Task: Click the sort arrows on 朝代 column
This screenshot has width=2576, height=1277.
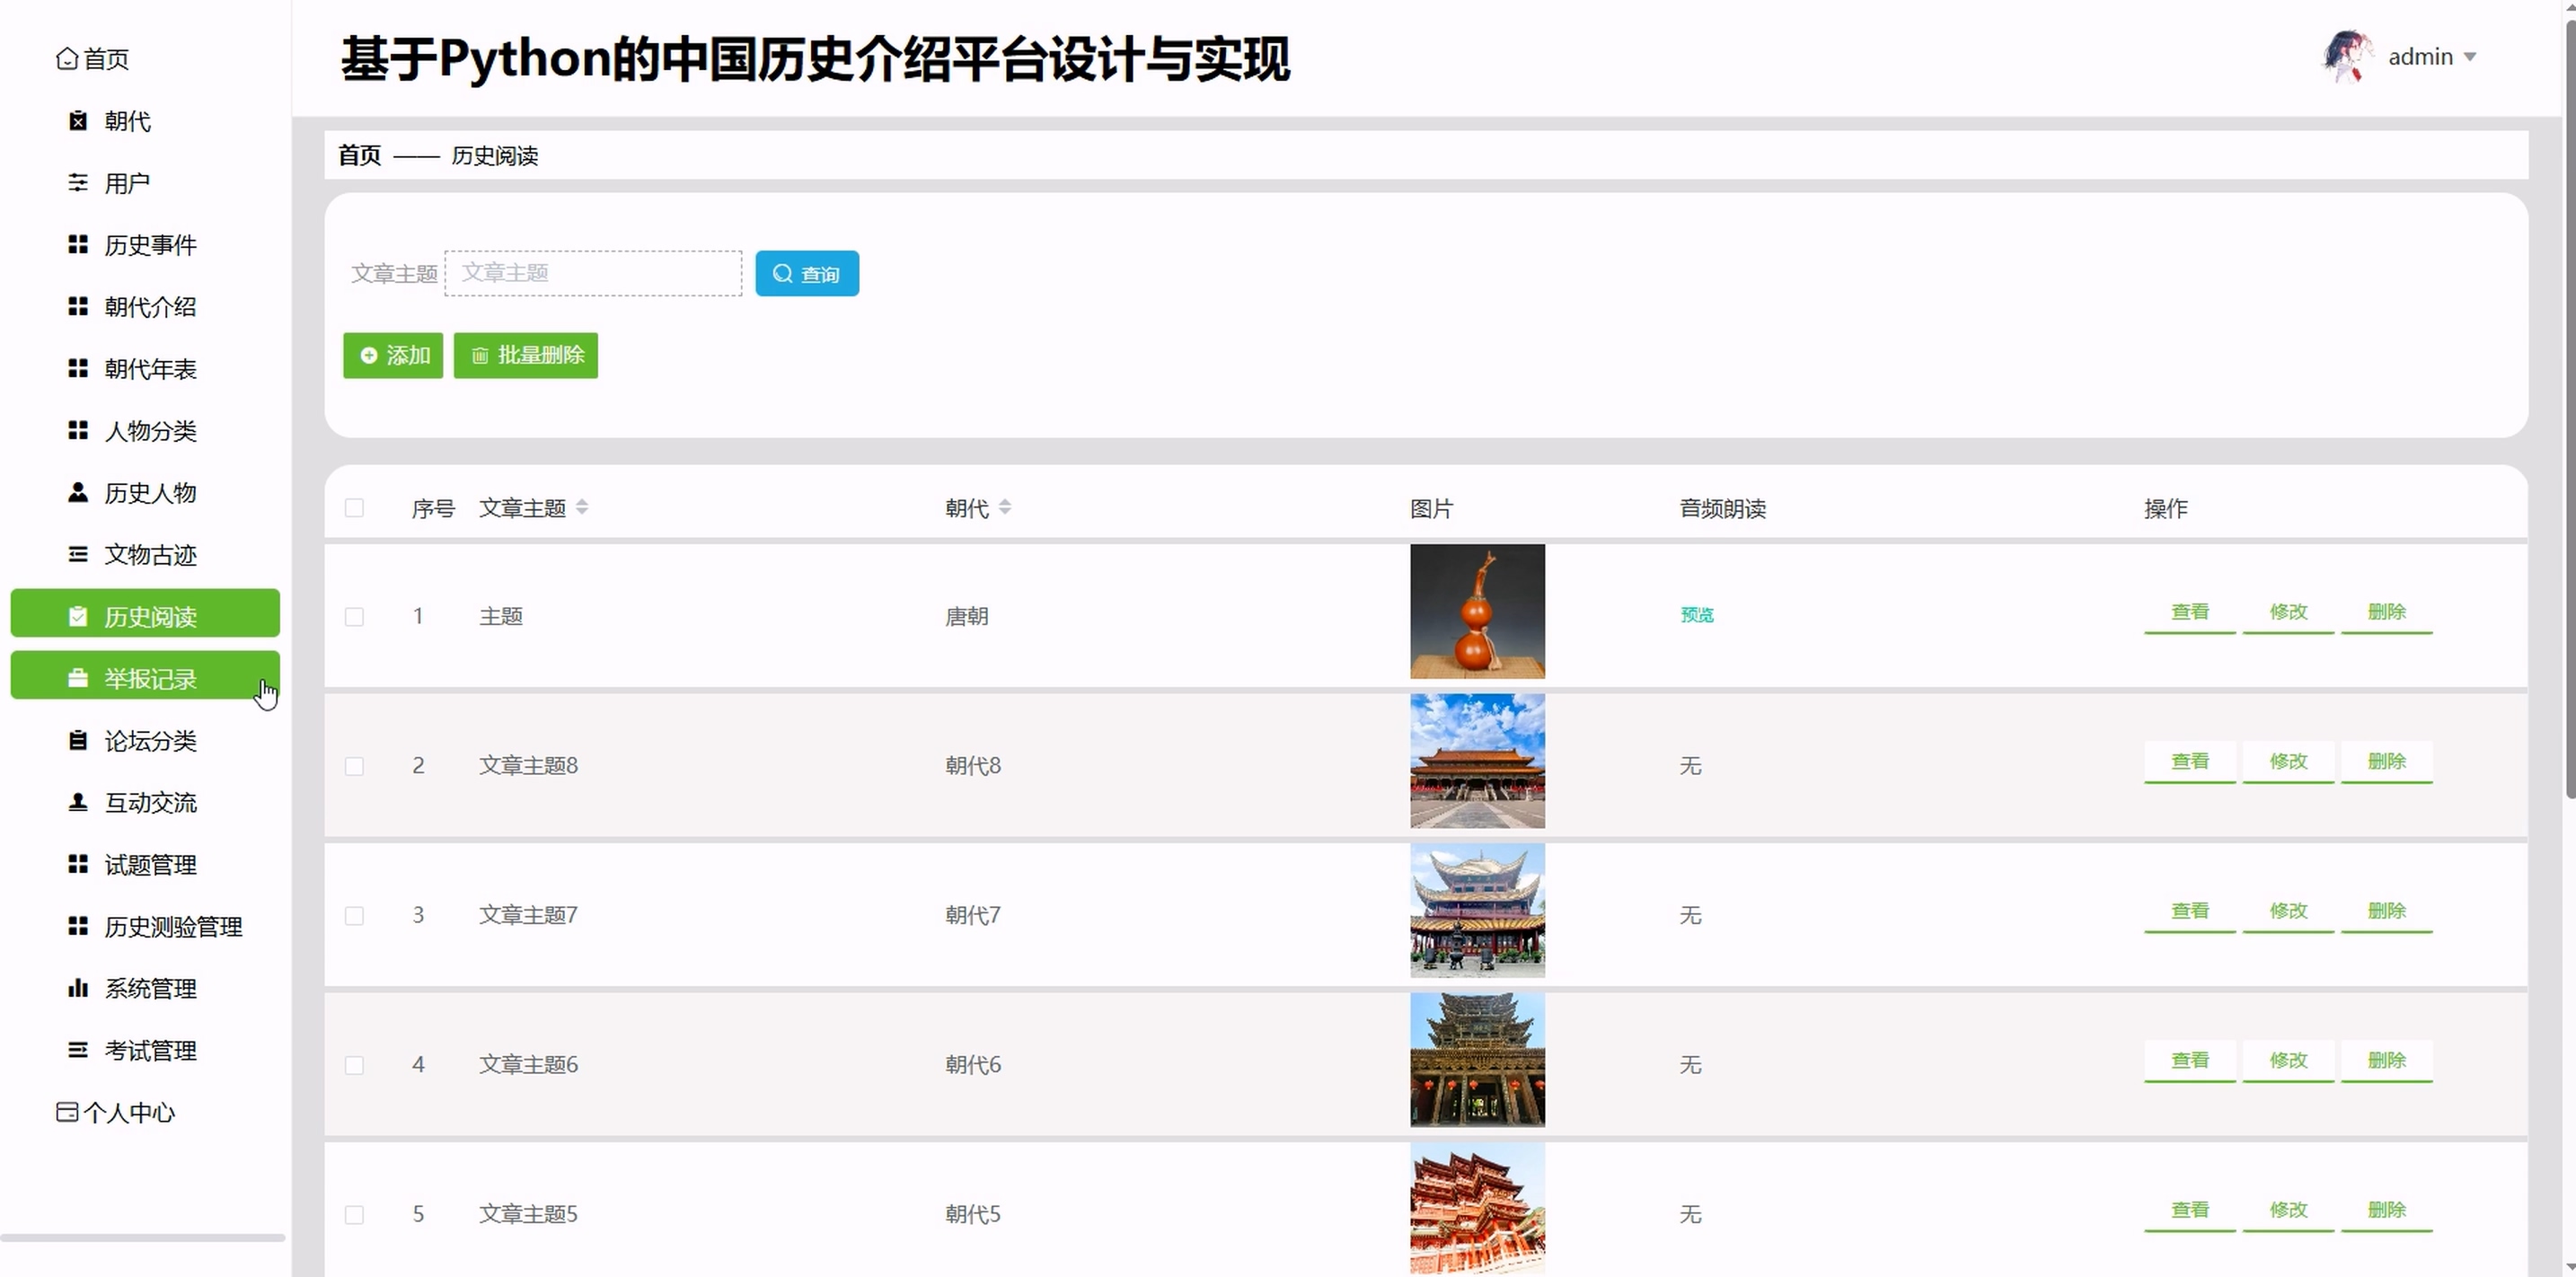Action: coord(1005,507)
